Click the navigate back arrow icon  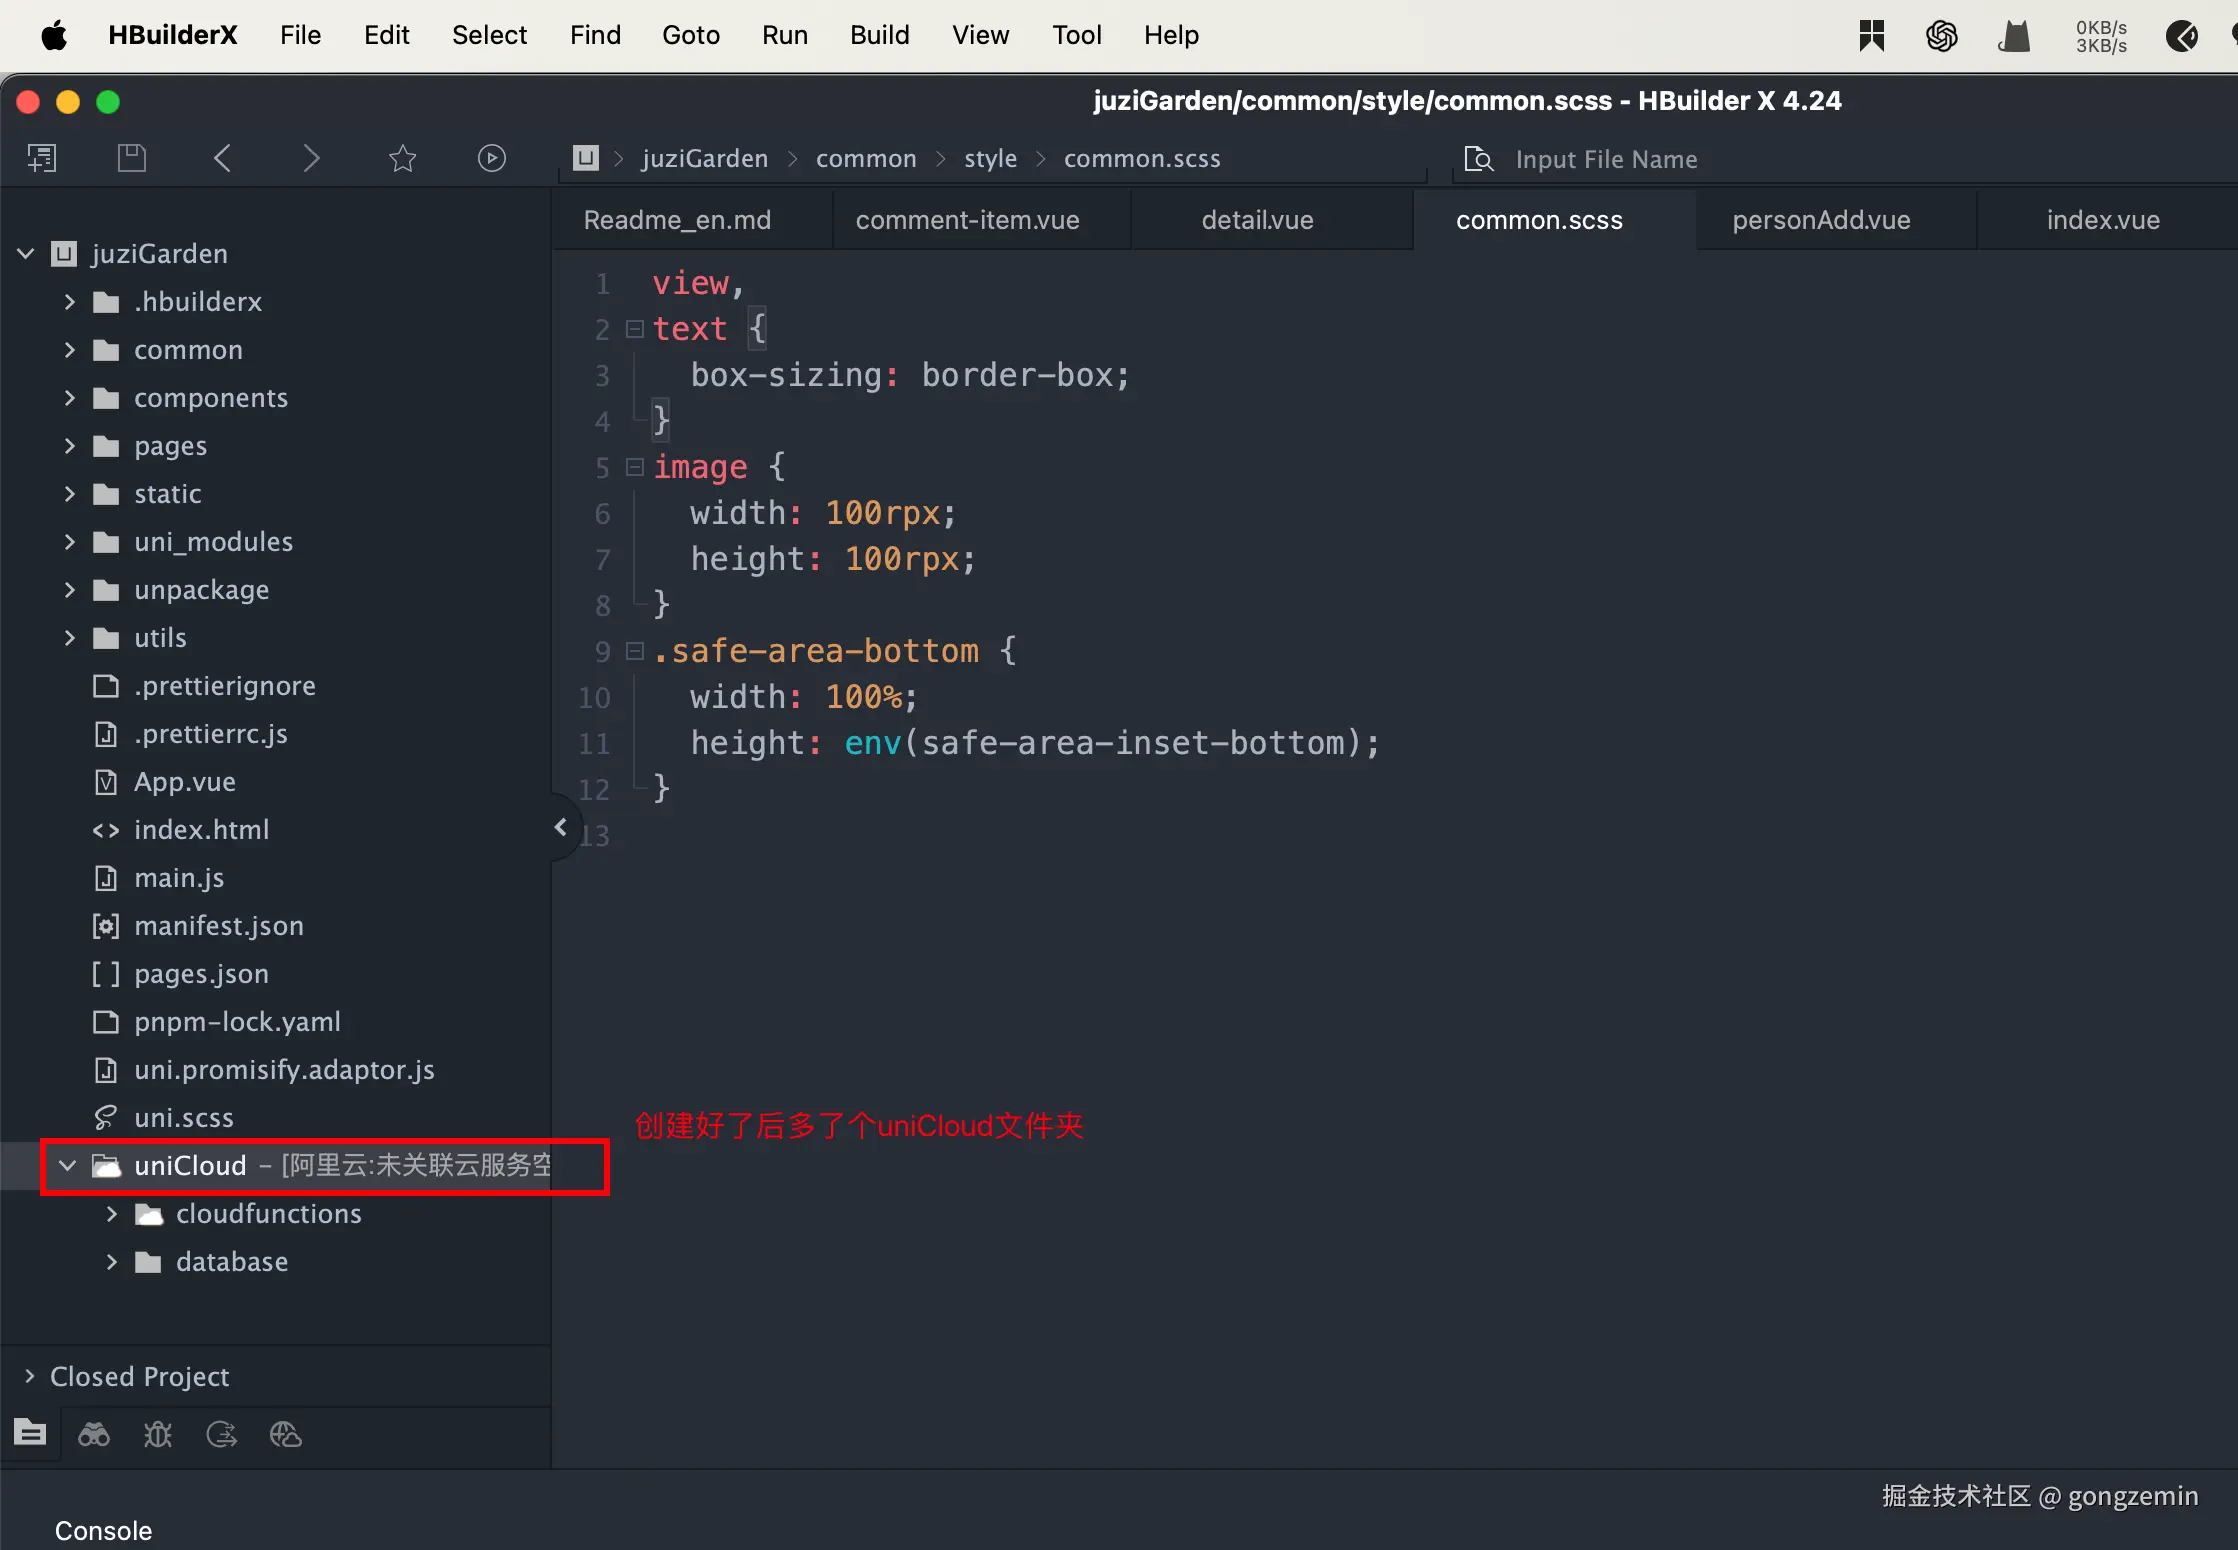223,158
